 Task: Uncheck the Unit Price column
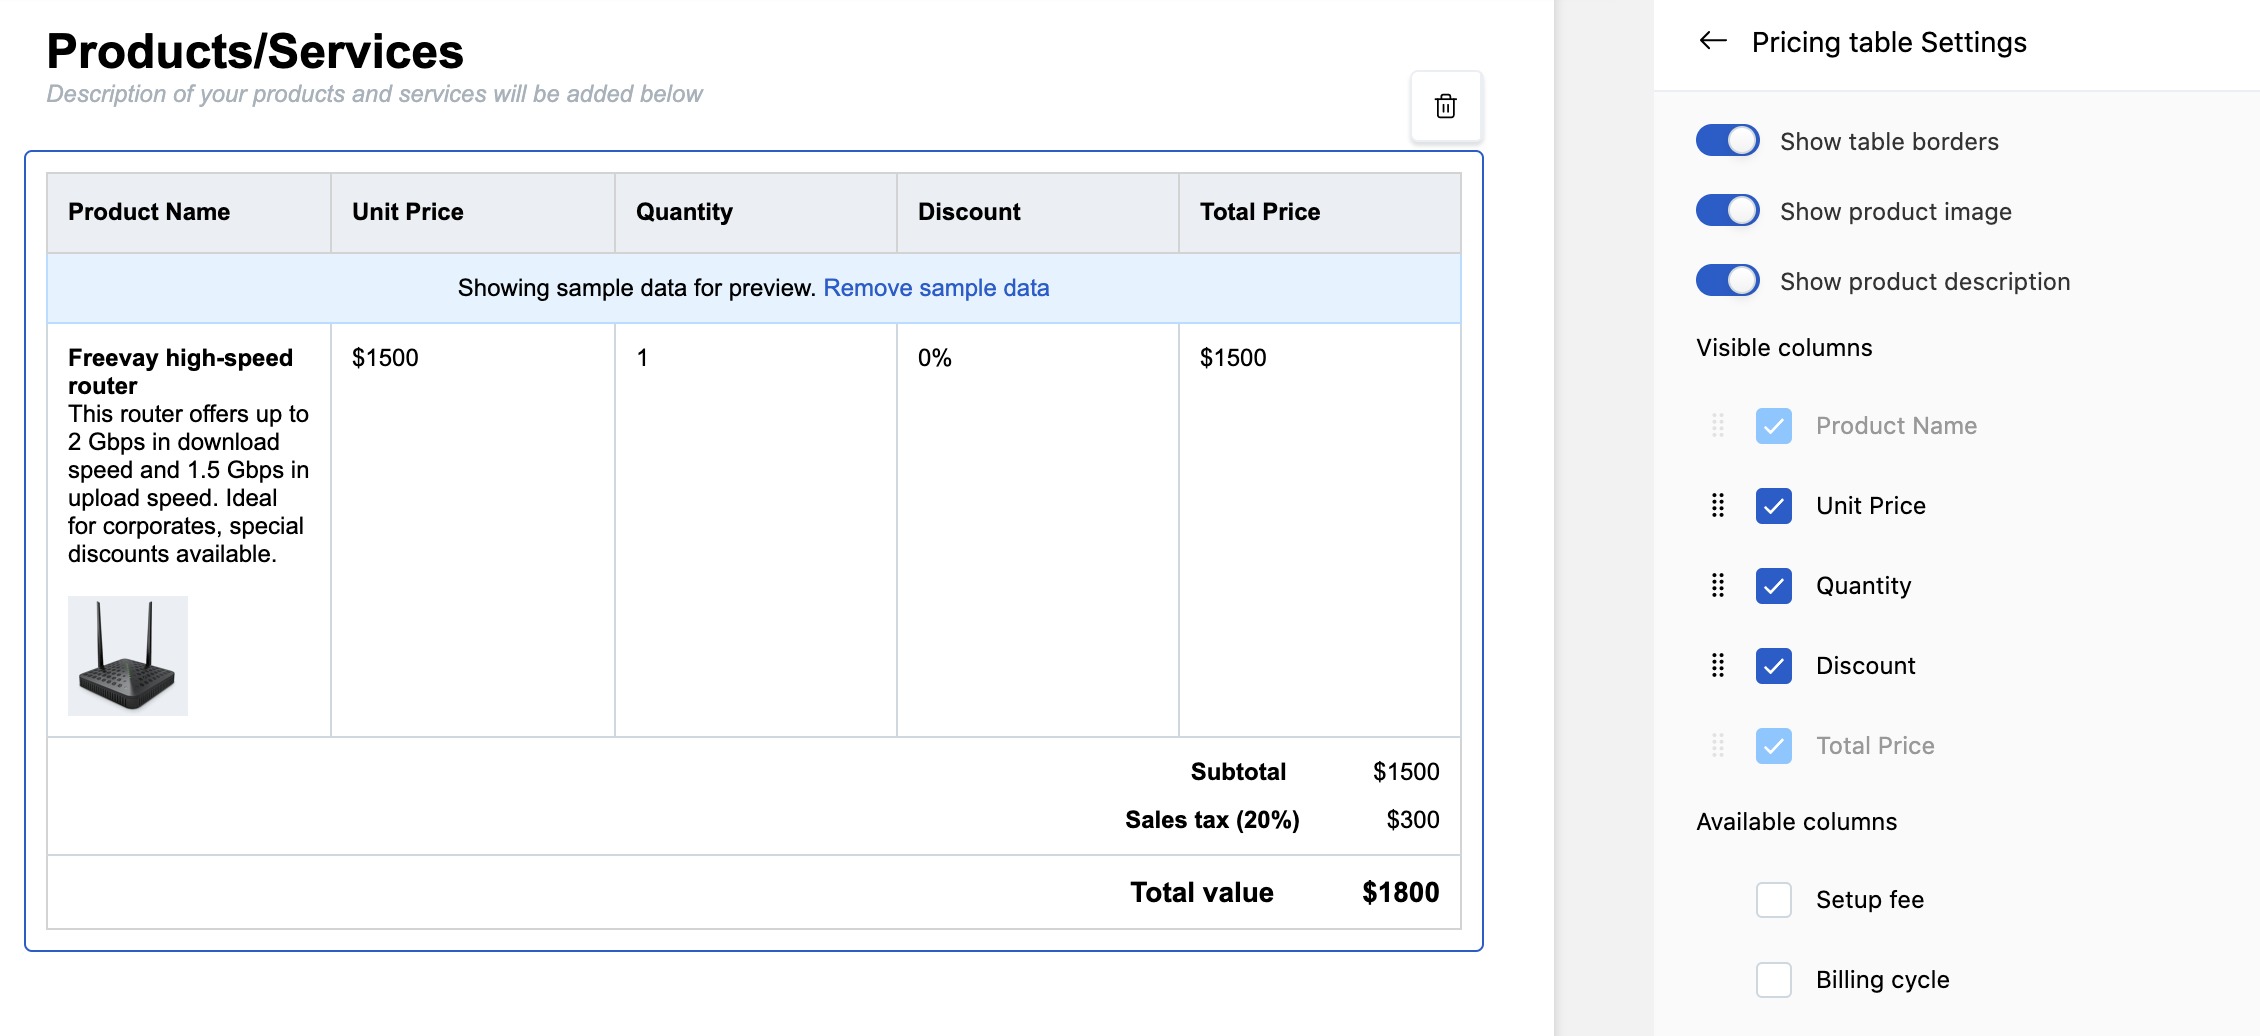1773,506
